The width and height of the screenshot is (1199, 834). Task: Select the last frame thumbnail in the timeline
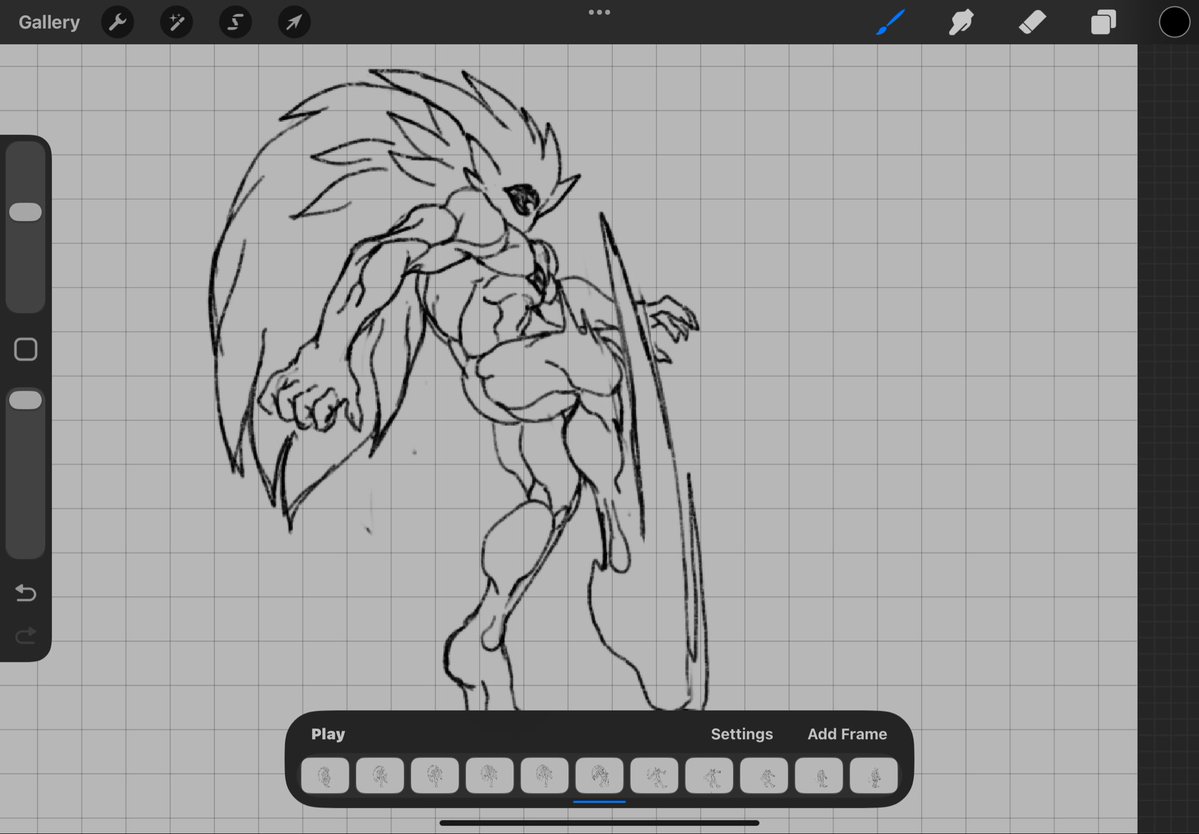(873, 775)
